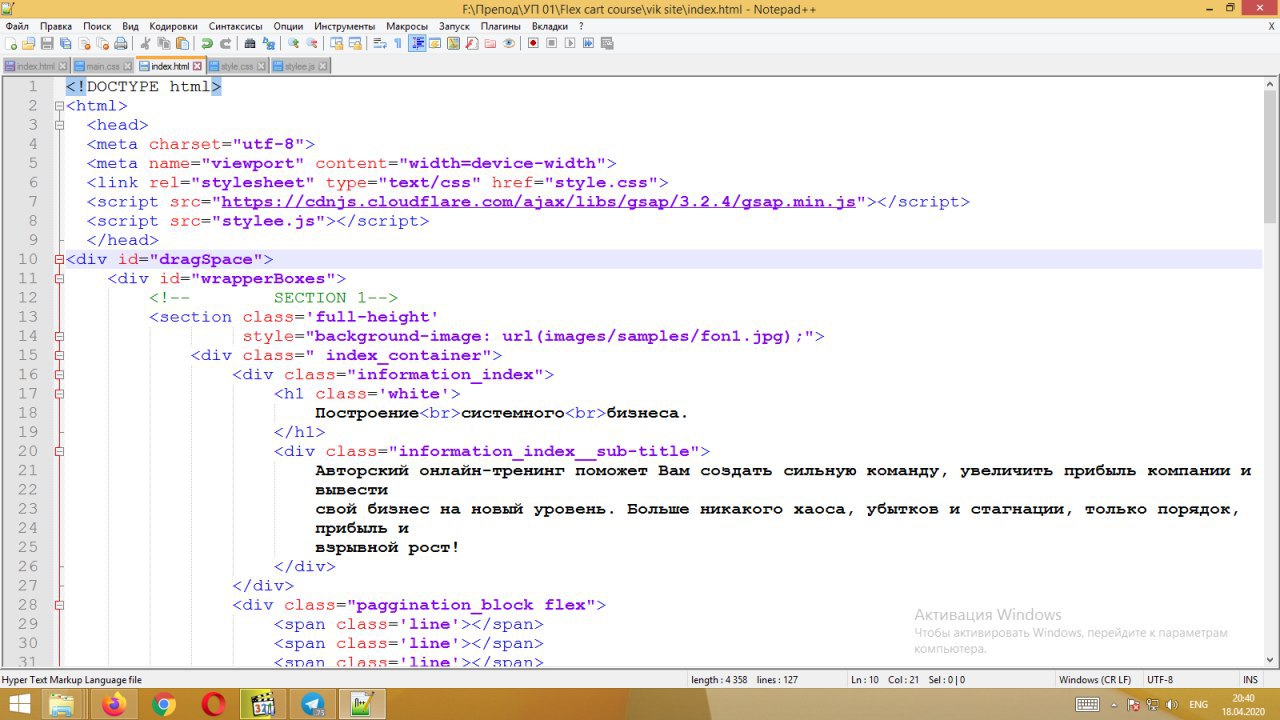
Task: Open the Файл menu
Action: [x=17, y=26]
